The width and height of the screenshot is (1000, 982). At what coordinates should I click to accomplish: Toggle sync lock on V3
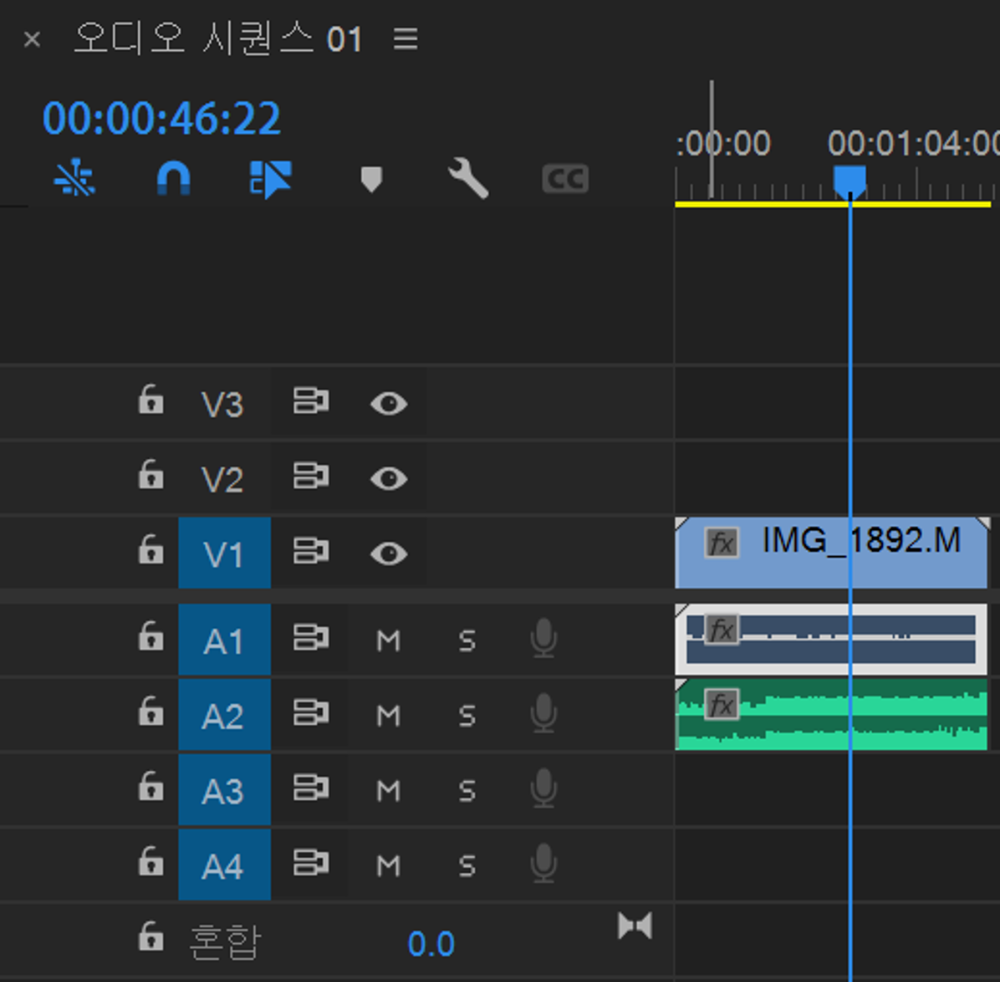(x=311, y=402)
